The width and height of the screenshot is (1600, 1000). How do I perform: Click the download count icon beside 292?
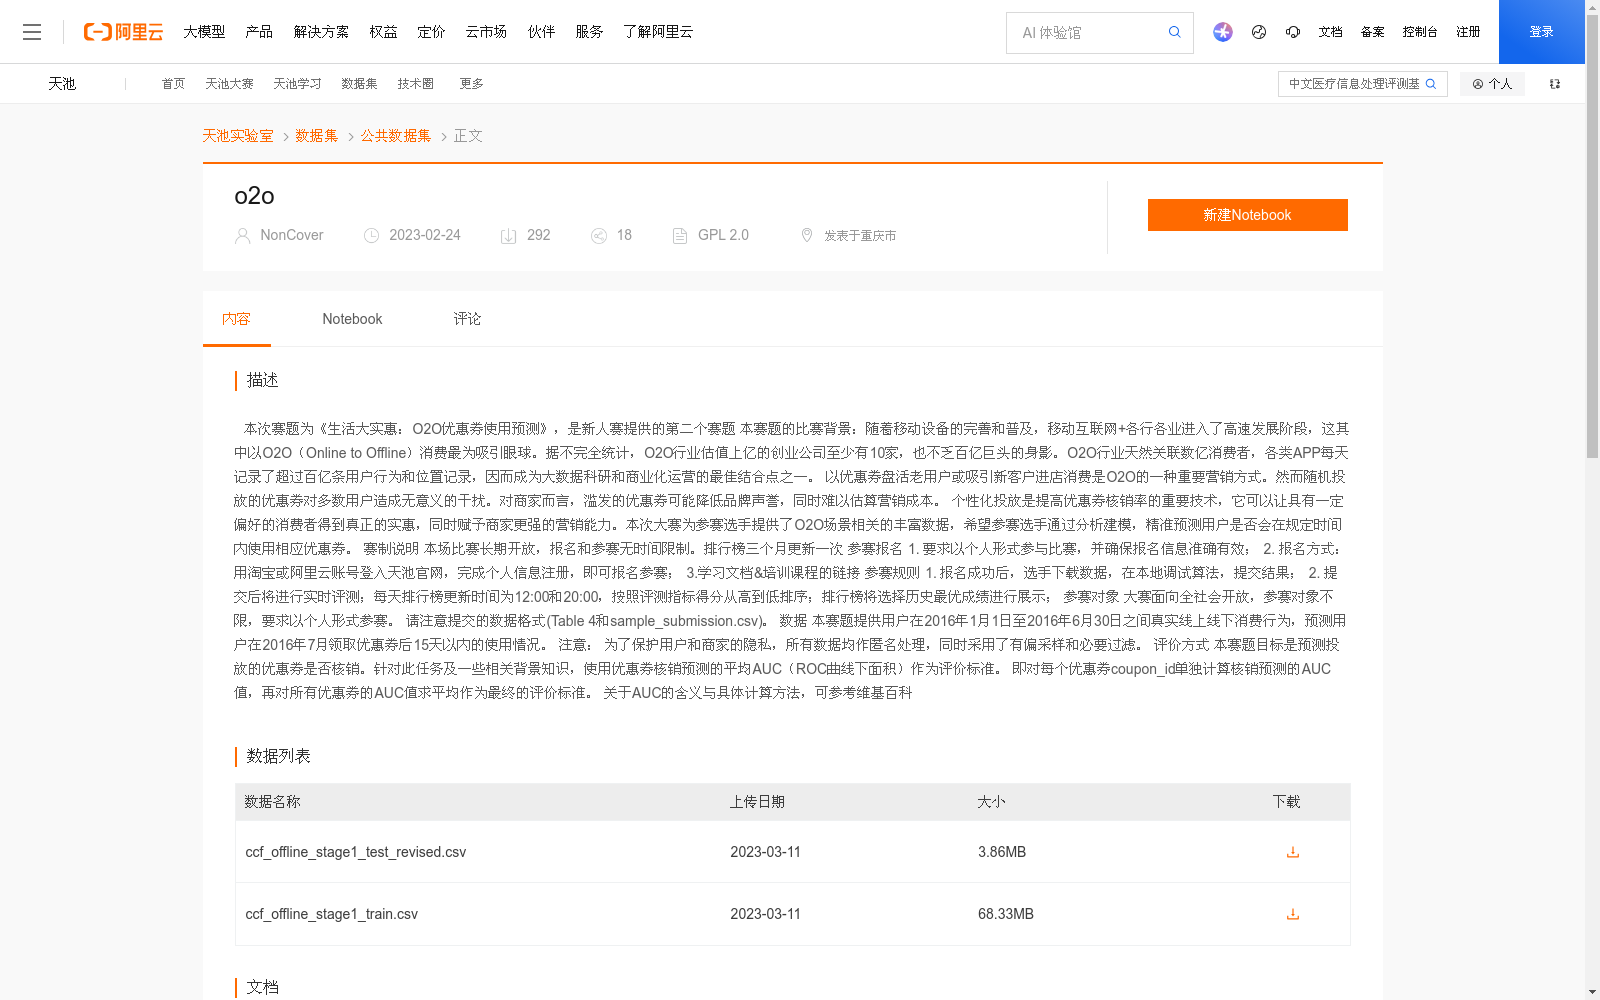[x=508, y=236]
